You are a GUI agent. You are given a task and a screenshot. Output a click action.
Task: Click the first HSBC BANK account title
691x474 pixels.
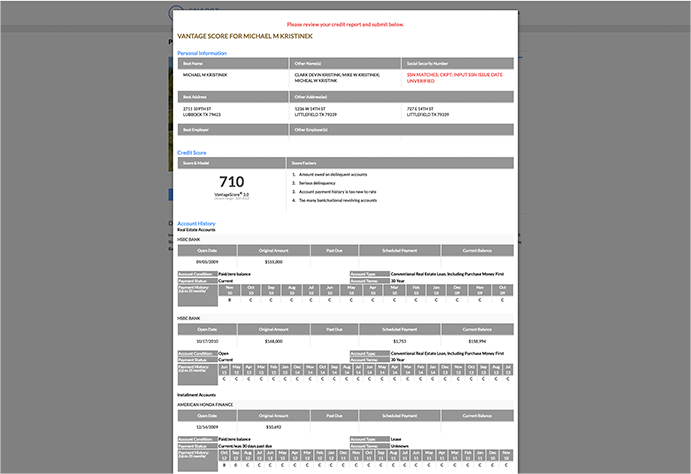coord(189,240)
